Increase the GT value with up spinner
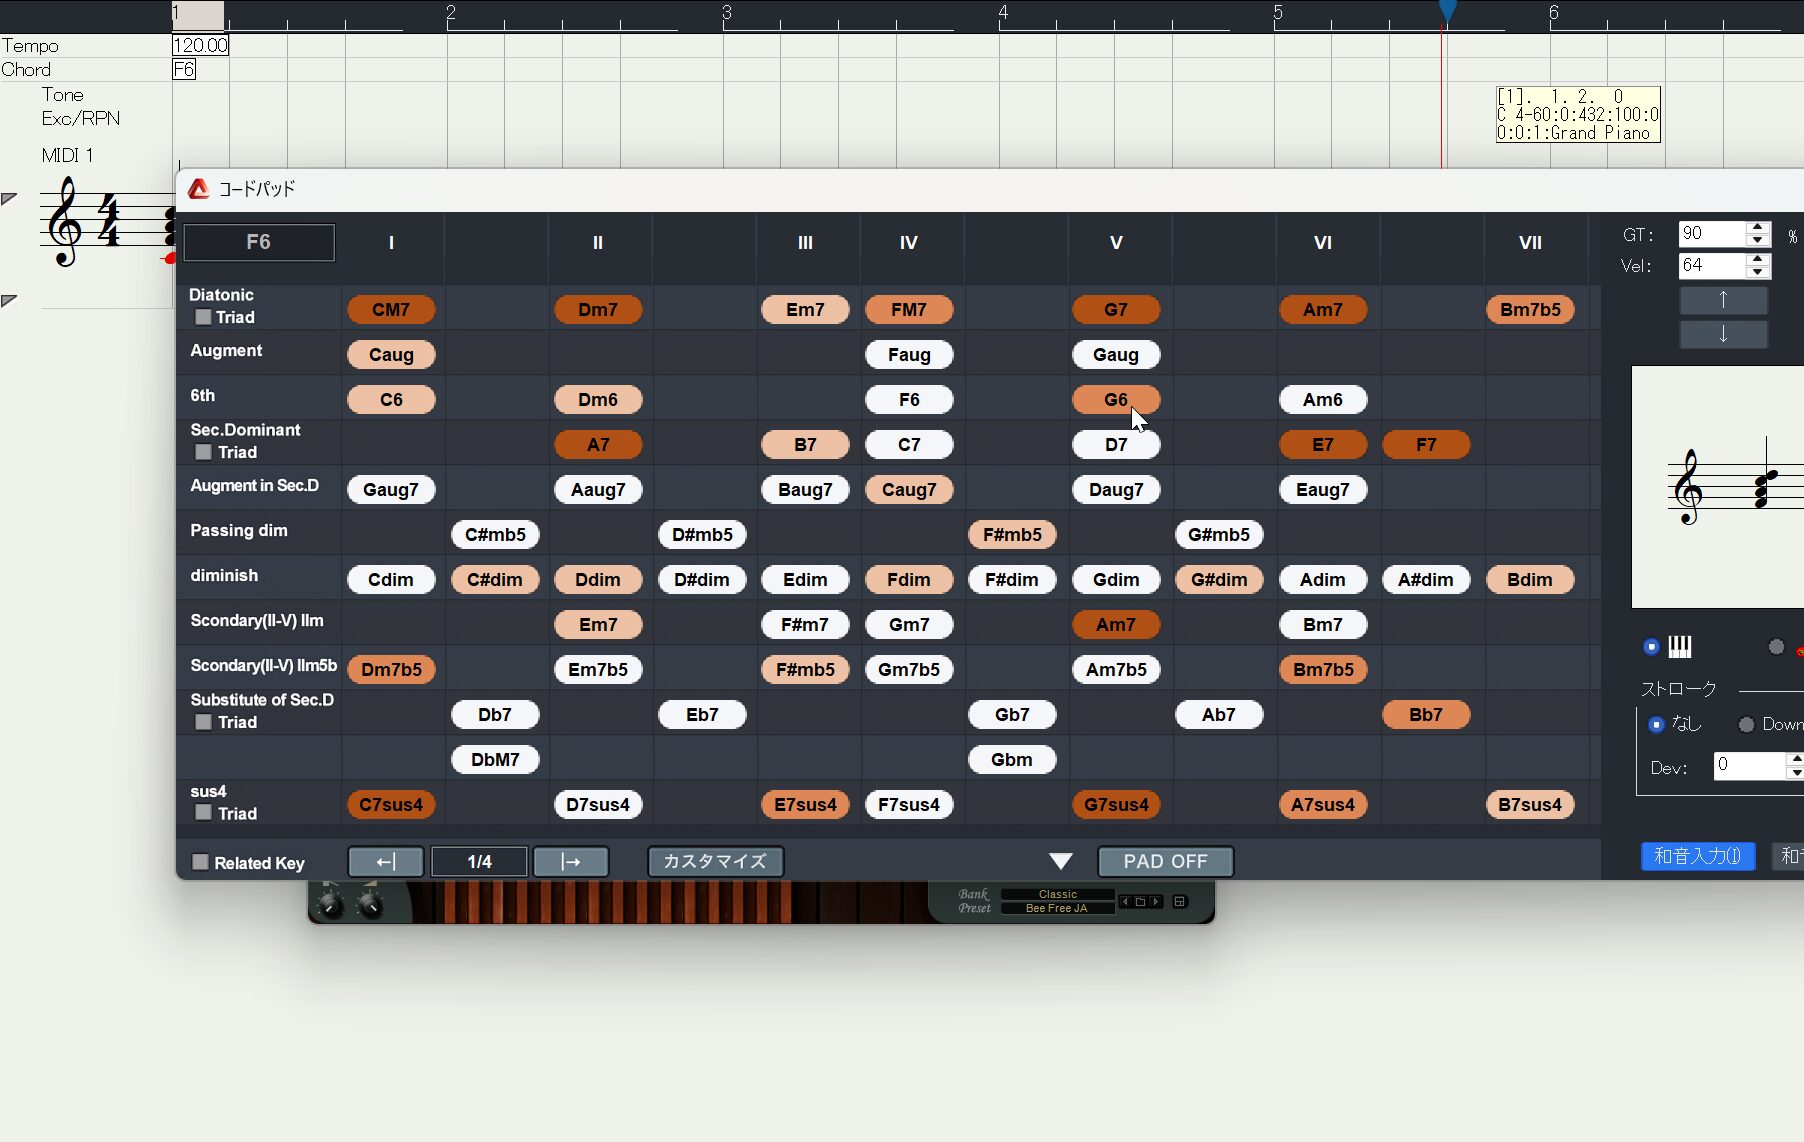 (1758, 228)
